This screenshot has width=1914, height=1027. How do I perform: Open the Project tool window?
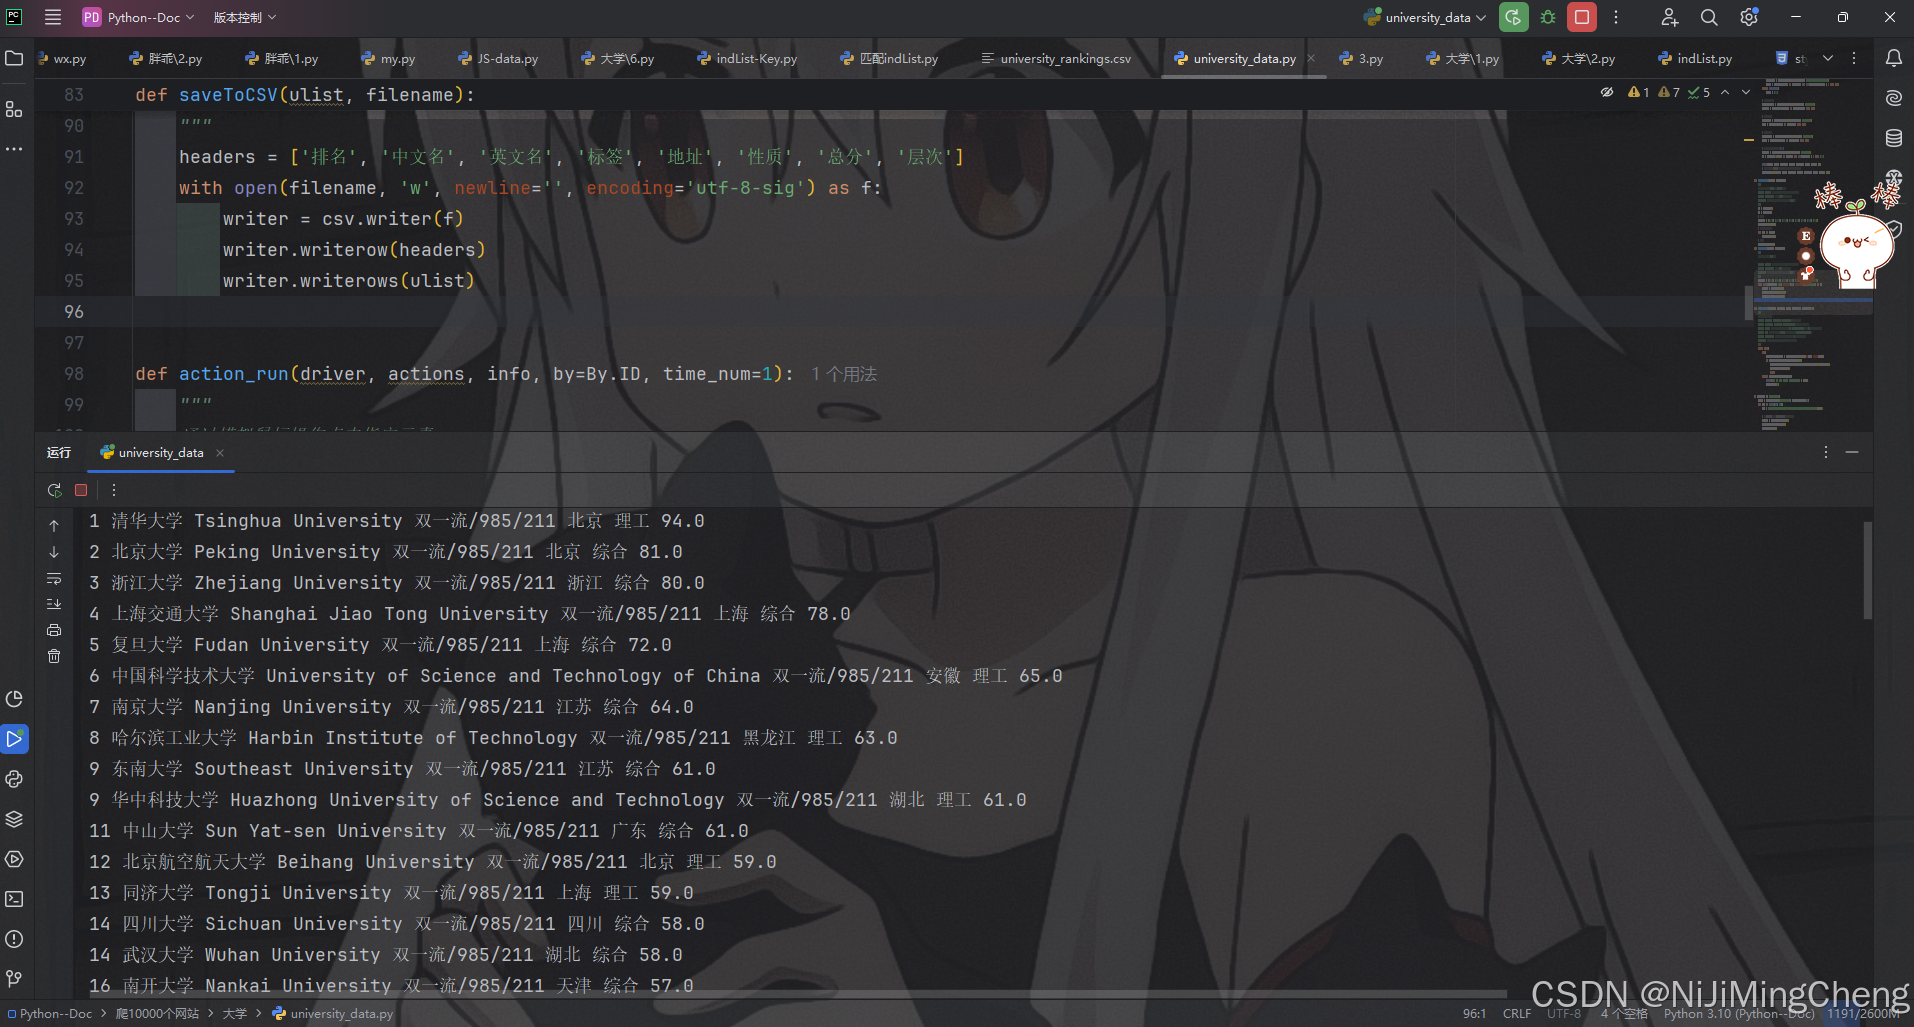click(x=14, y=58)
